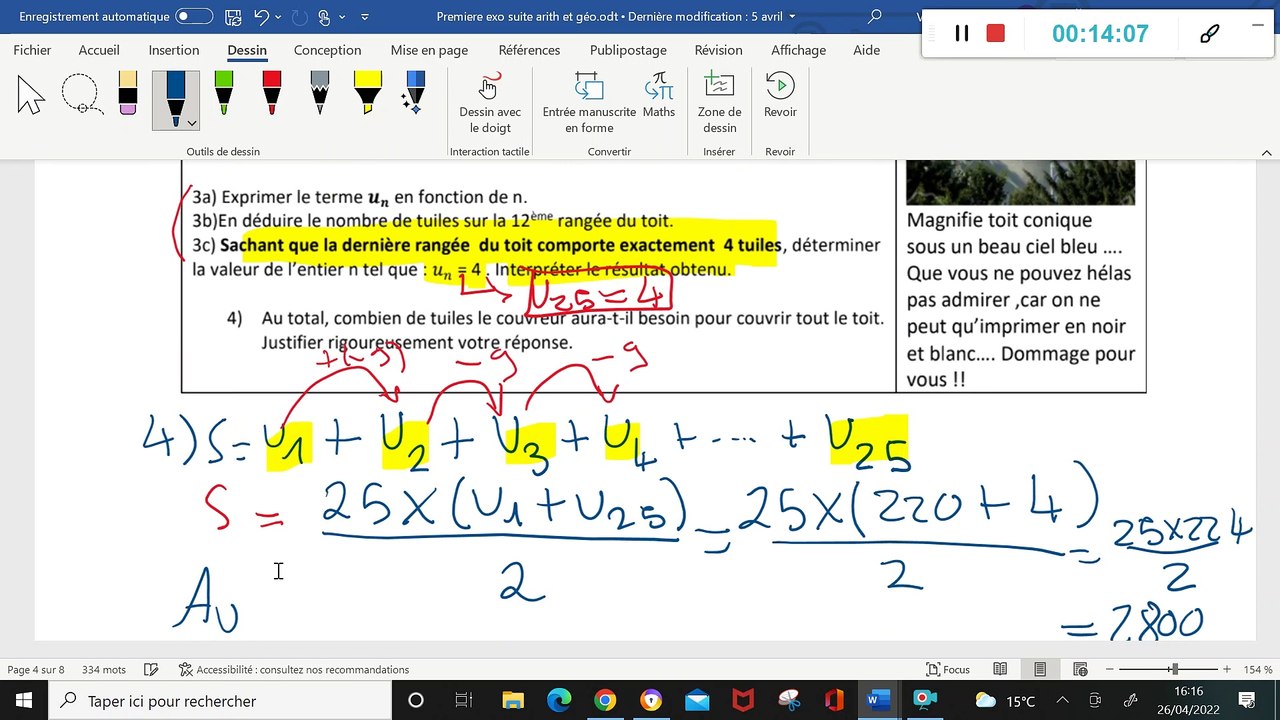This screenshot has width=1280, height=720.
Task: Select the arrow selection tool
Action: click(31, 97)
